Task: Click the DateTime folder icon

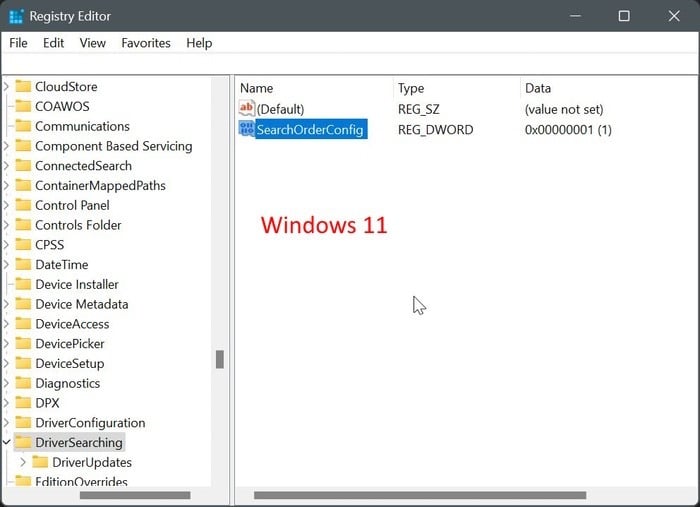Action: [x=23, y=264]
